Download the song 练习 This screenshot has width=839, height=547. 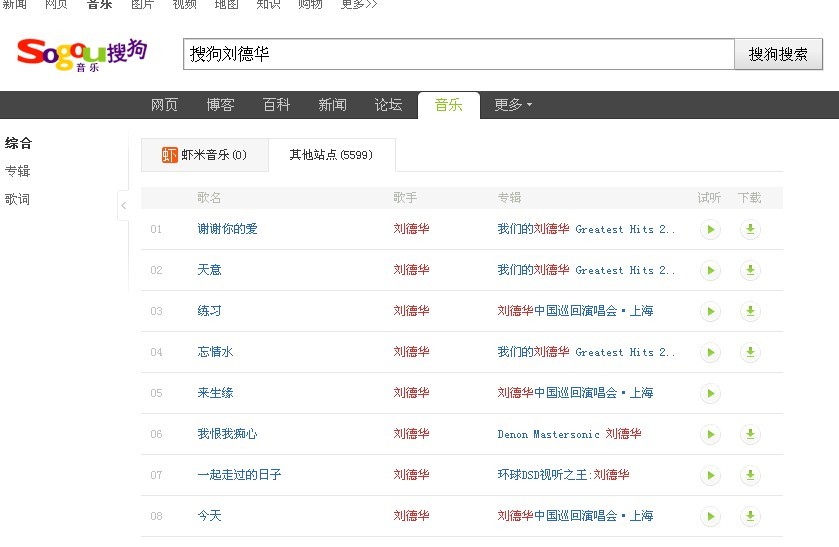tap(750, 312)
